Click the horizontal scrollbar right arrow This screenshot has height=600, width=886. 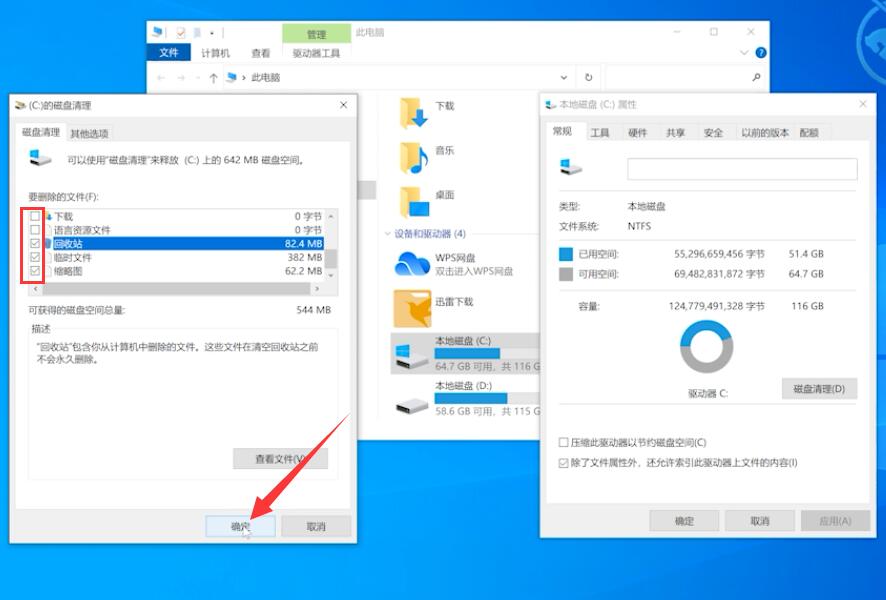[317, 289]
